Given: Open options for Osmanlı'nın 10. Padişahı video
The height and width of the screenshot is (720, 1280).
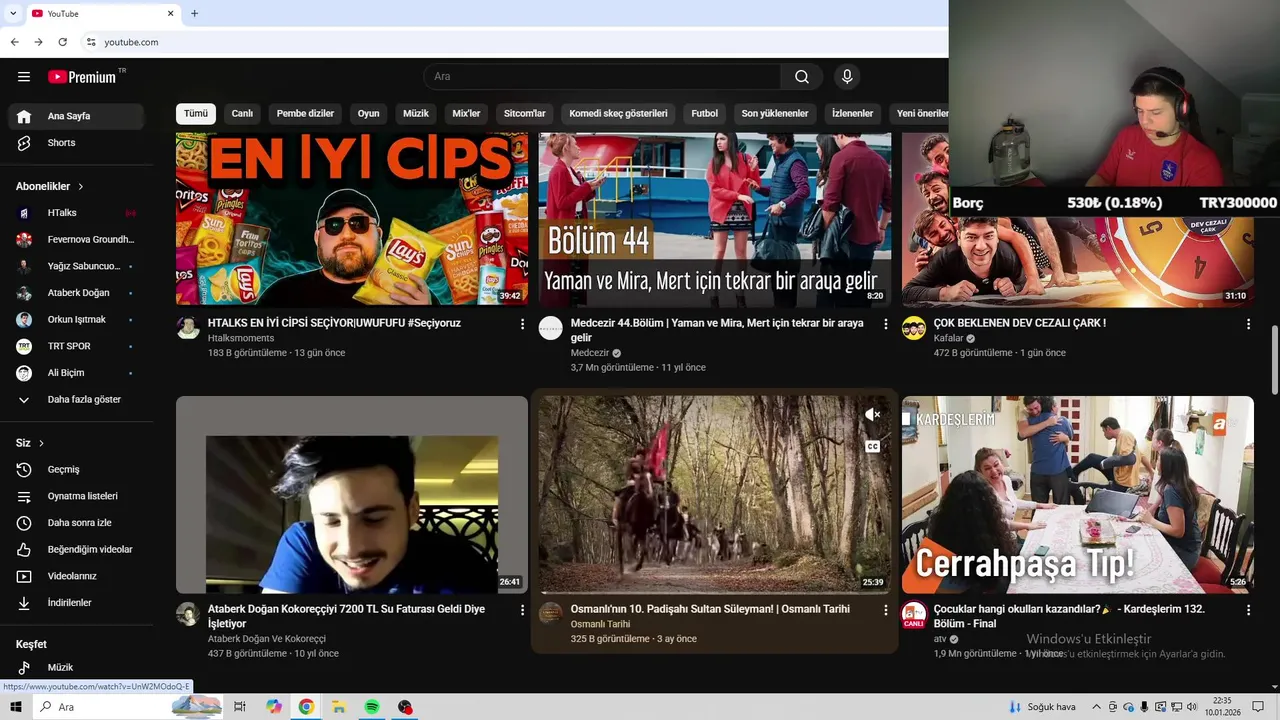Looking at the screenshot, I should click(x=885, y=609).
